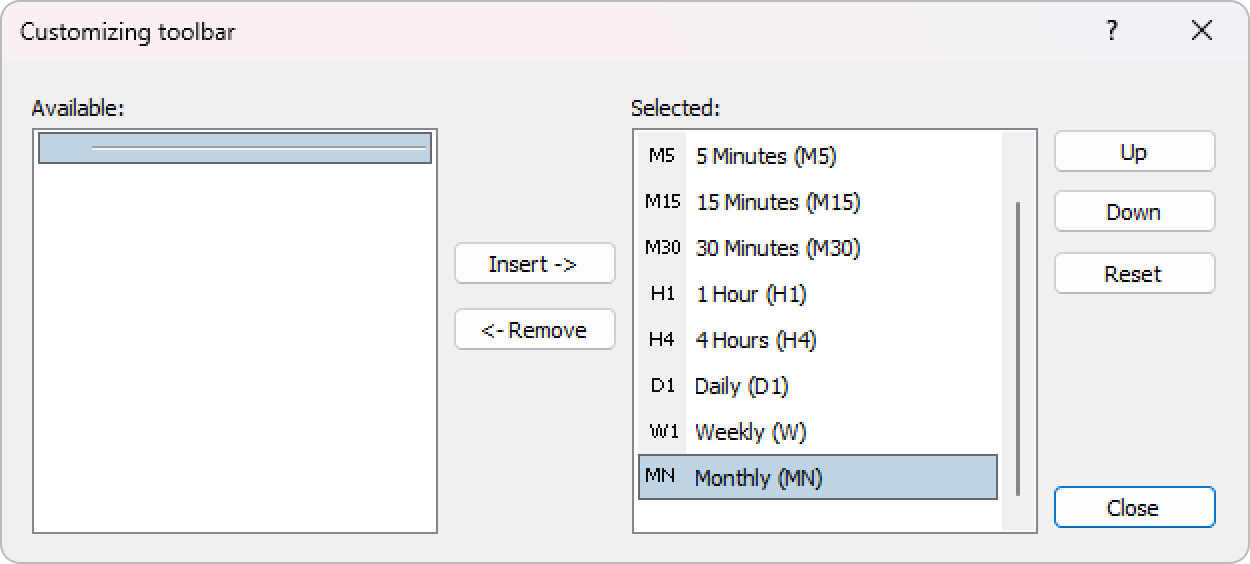
Task: Select the "30 Minutes (M30)" row text
Action: point(778,249)
